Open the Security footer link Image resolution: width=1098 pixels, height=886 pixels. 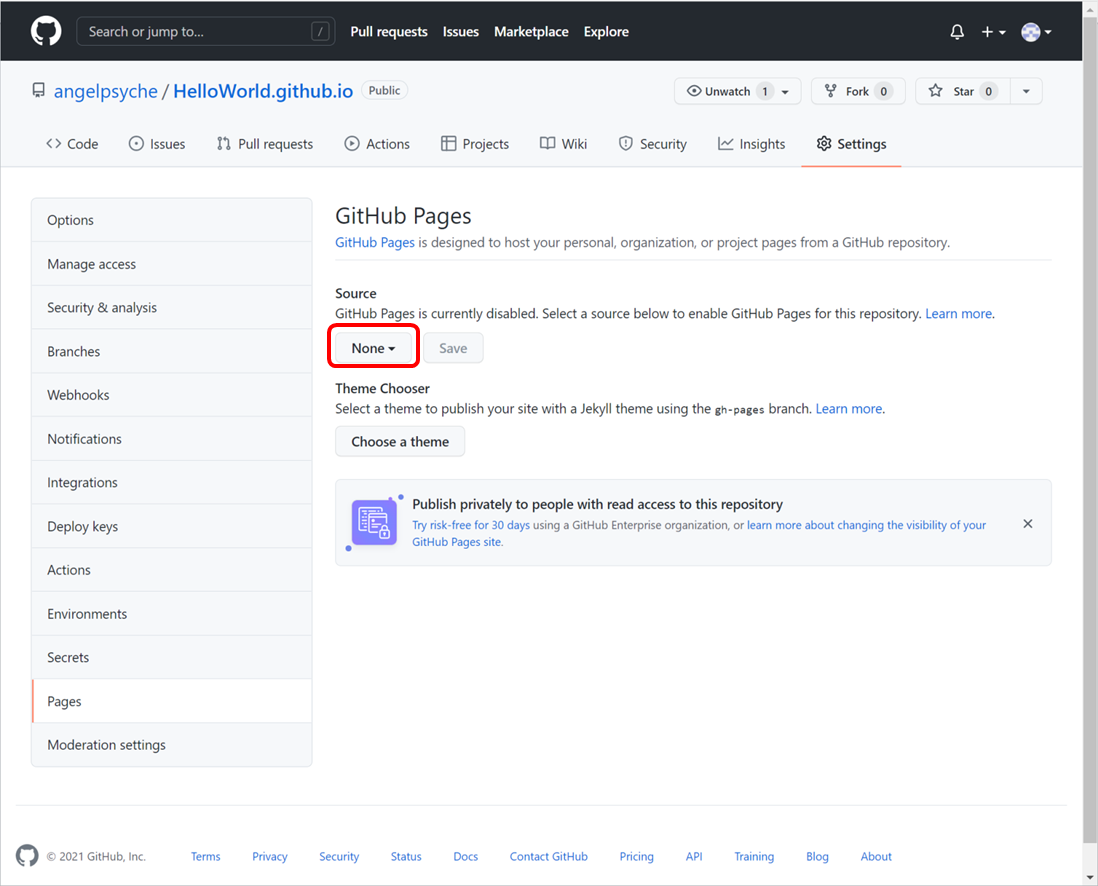(339, 857)
